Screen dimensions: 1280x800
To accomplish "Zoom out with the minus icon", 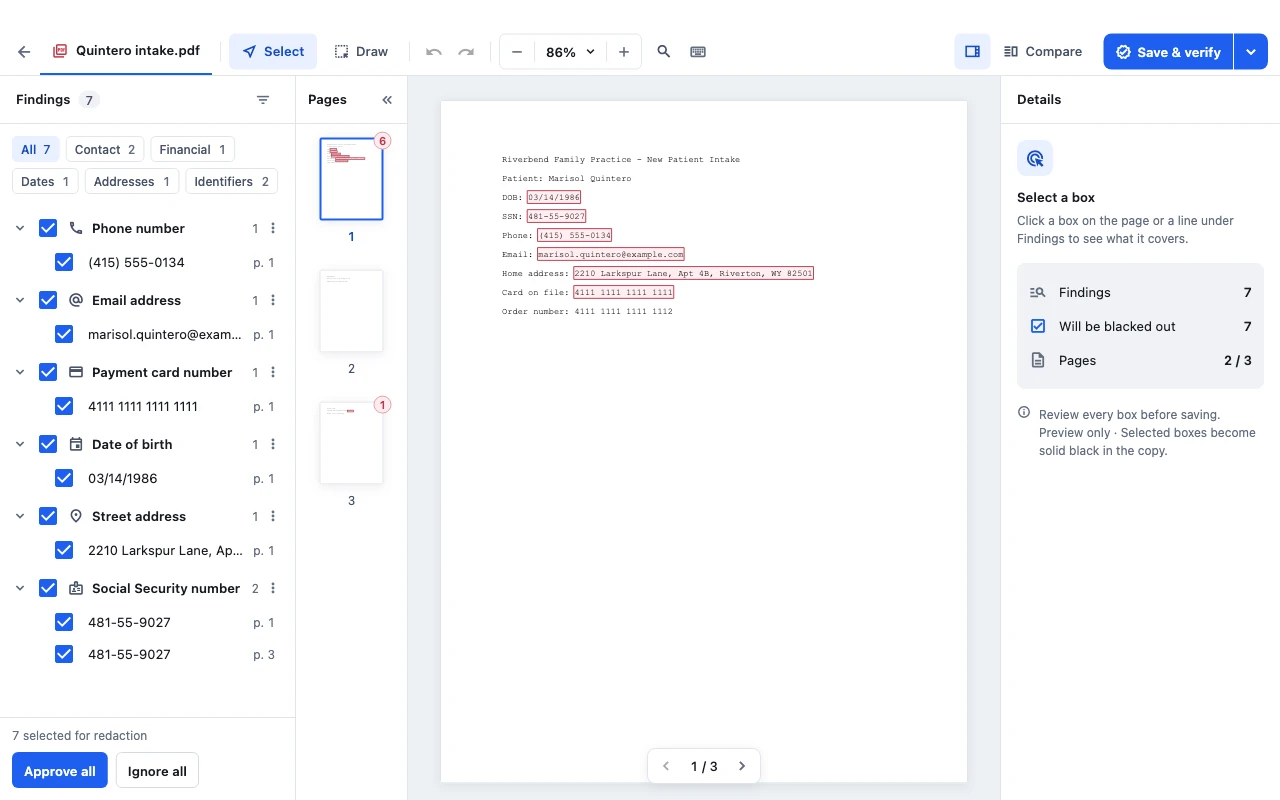I will (517, 52).
